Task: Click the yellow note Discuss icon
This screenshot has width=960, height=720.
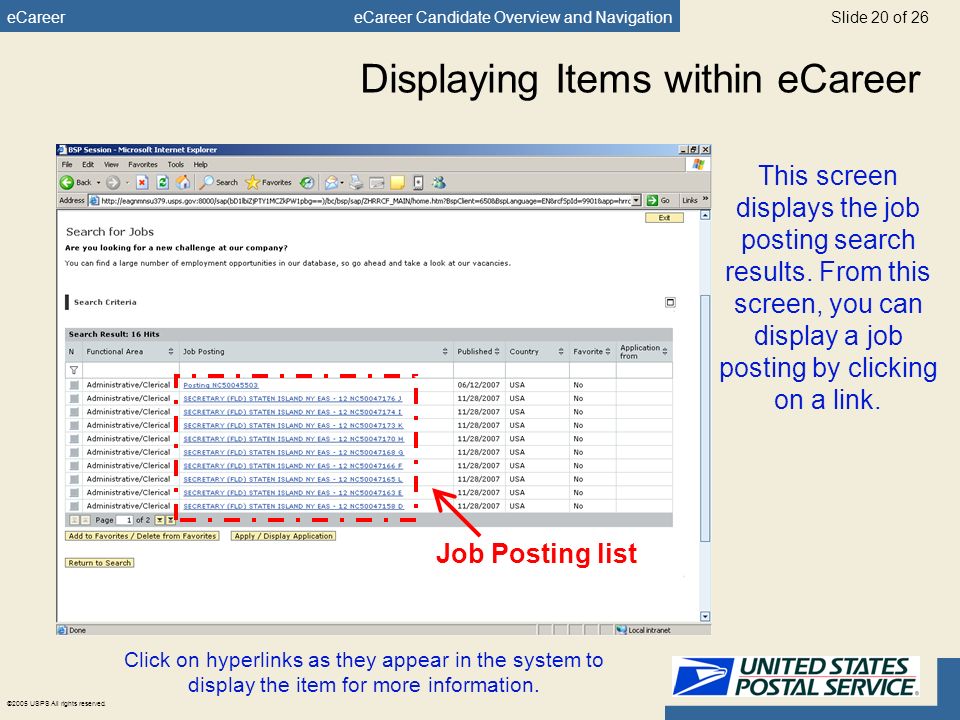Action: (x=397, y=182)
